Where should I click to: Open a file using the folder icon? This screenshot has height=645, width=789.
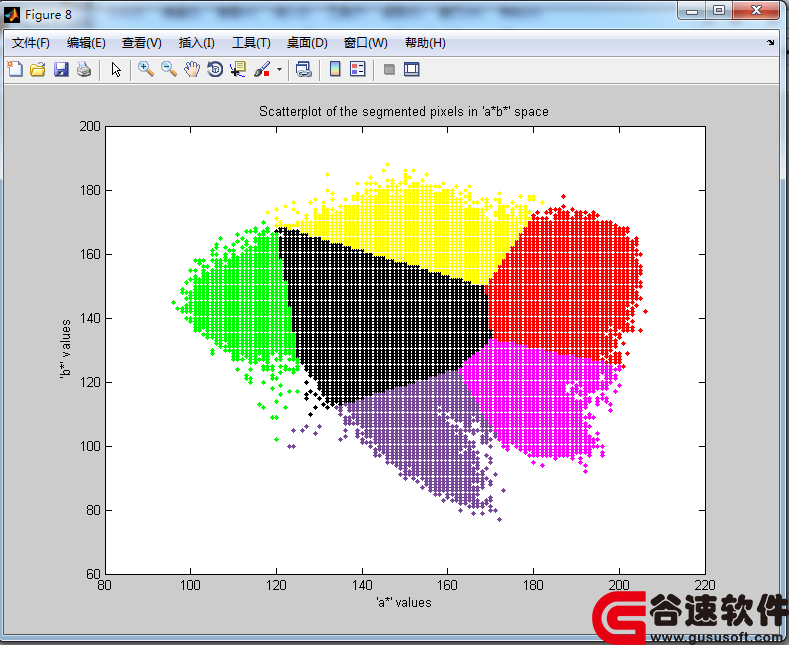pyautogui.click(x=38, y=69)
